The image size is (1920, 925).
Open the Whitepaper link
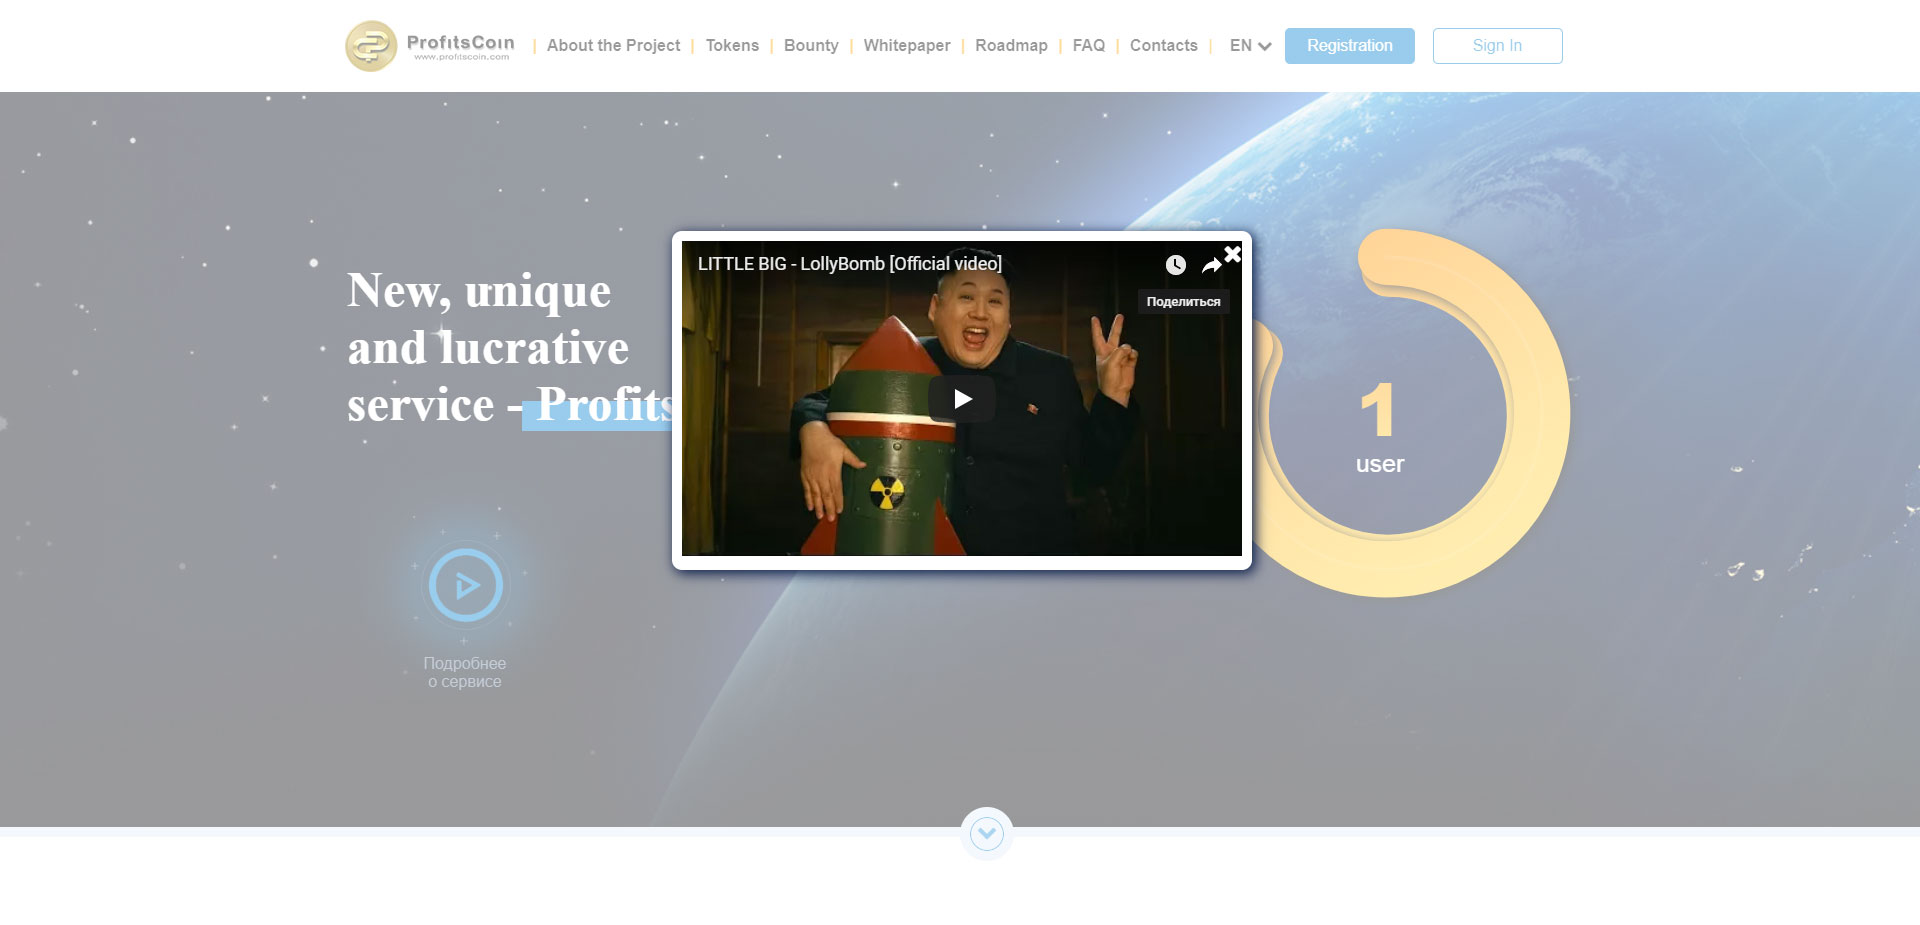click(907, 46)
